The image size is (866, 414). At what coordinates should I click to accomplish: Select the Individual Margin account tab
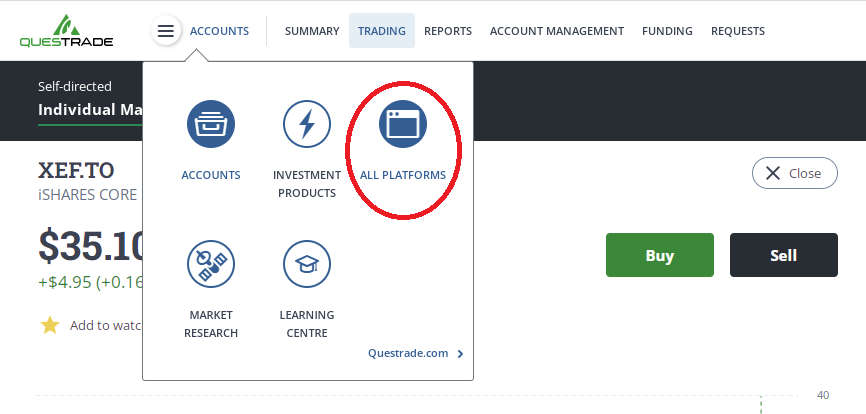[x=91, y=110]
